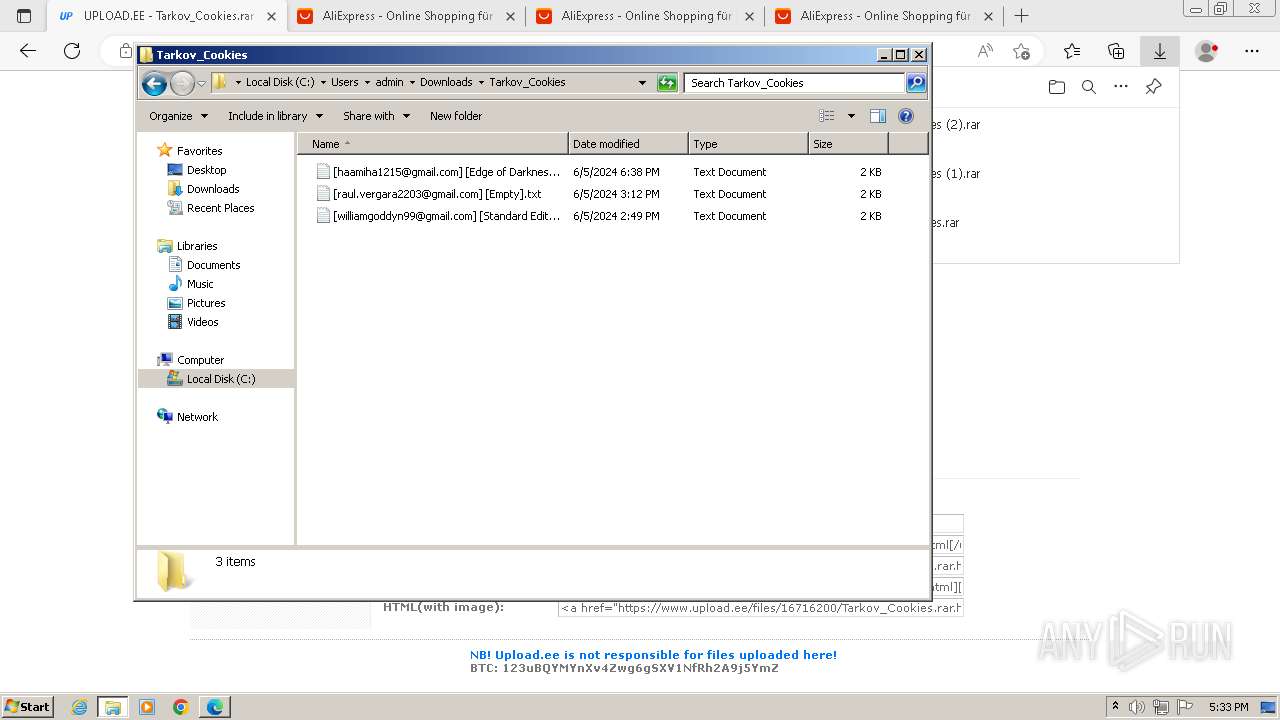Image resolution: width=1280 pixels, height=720 pixels.
Task: Click the taskbar volume speaker icon
Action: [1136, 707]
